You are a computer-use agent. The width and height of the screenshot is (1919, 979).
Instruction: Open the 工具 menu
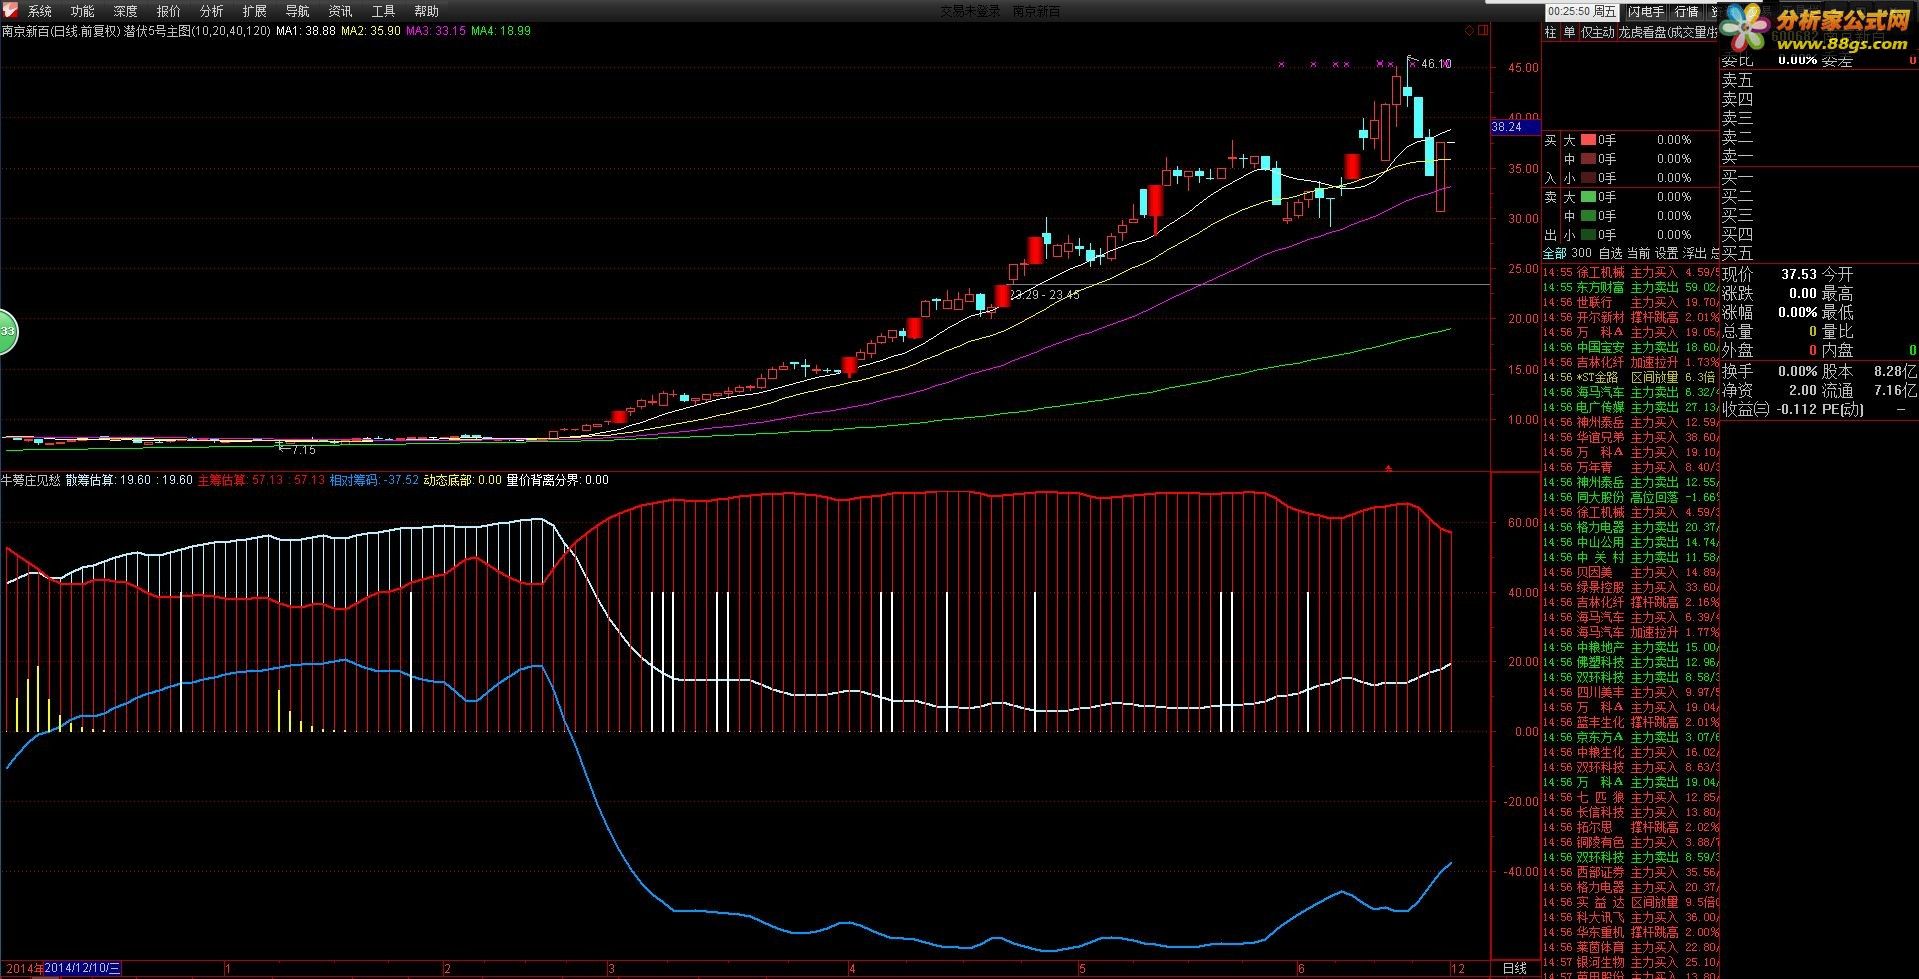[384, 11]
